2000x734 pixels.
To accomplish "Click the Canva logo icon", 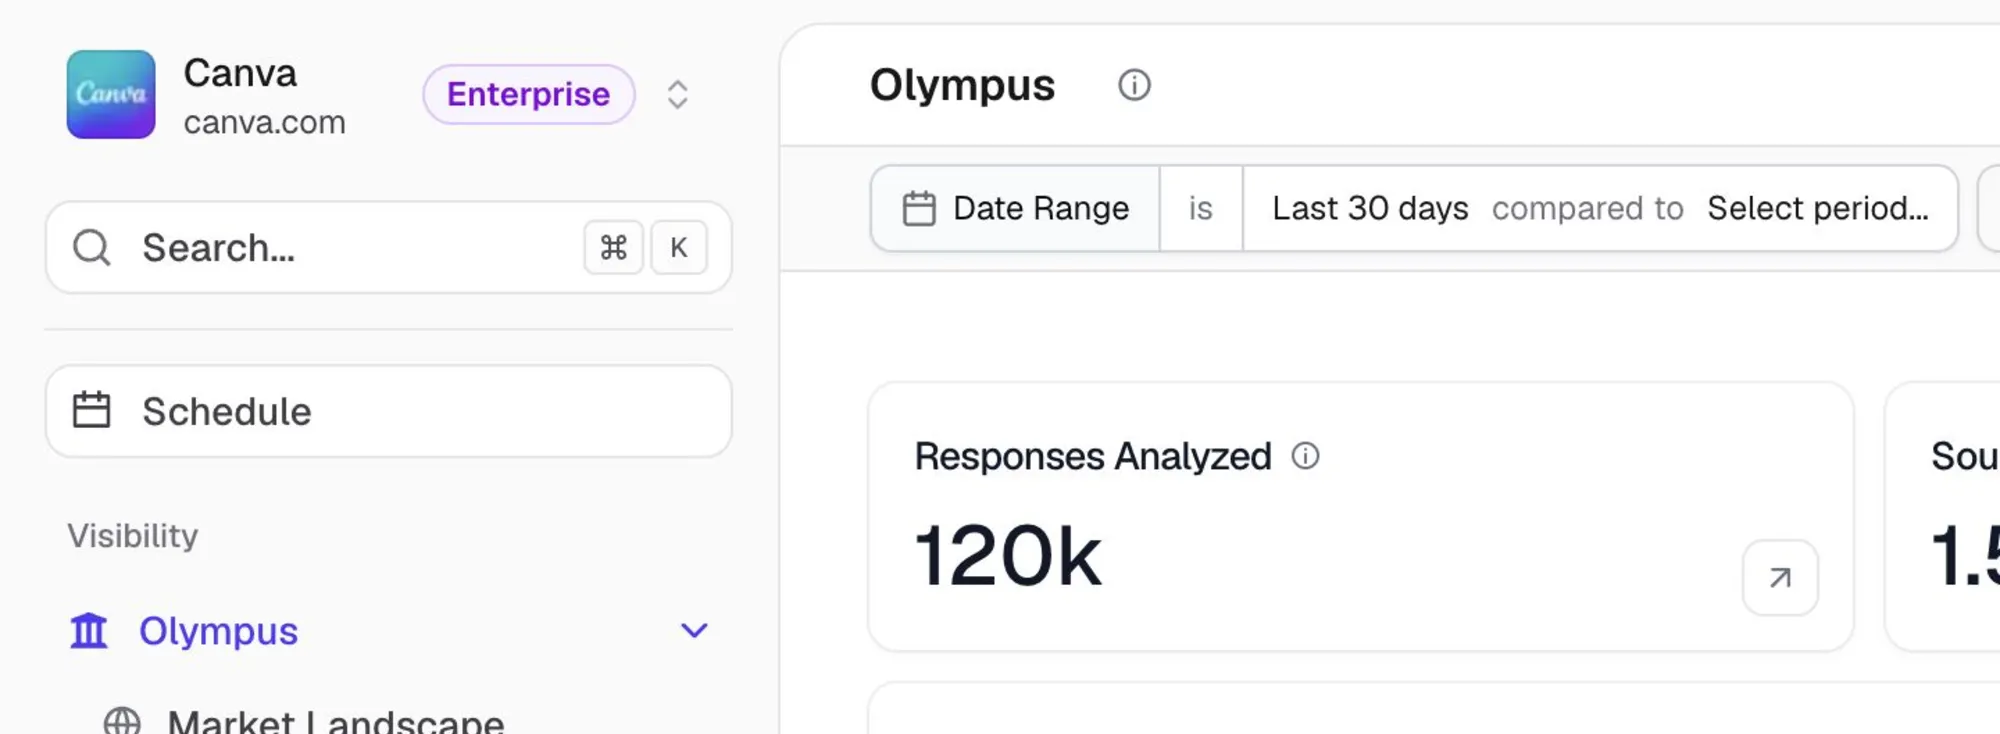I will 111,94.
